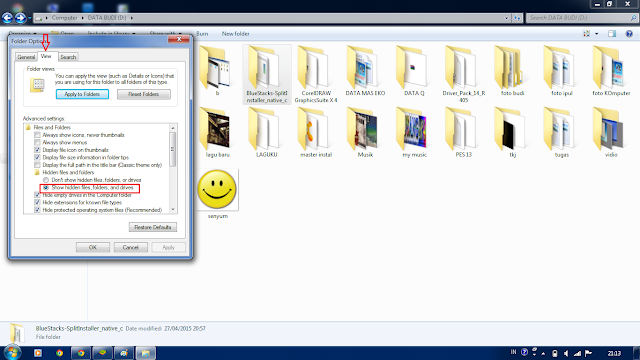Select the vidio folder

pyautogui.click(x=611, y=133)
